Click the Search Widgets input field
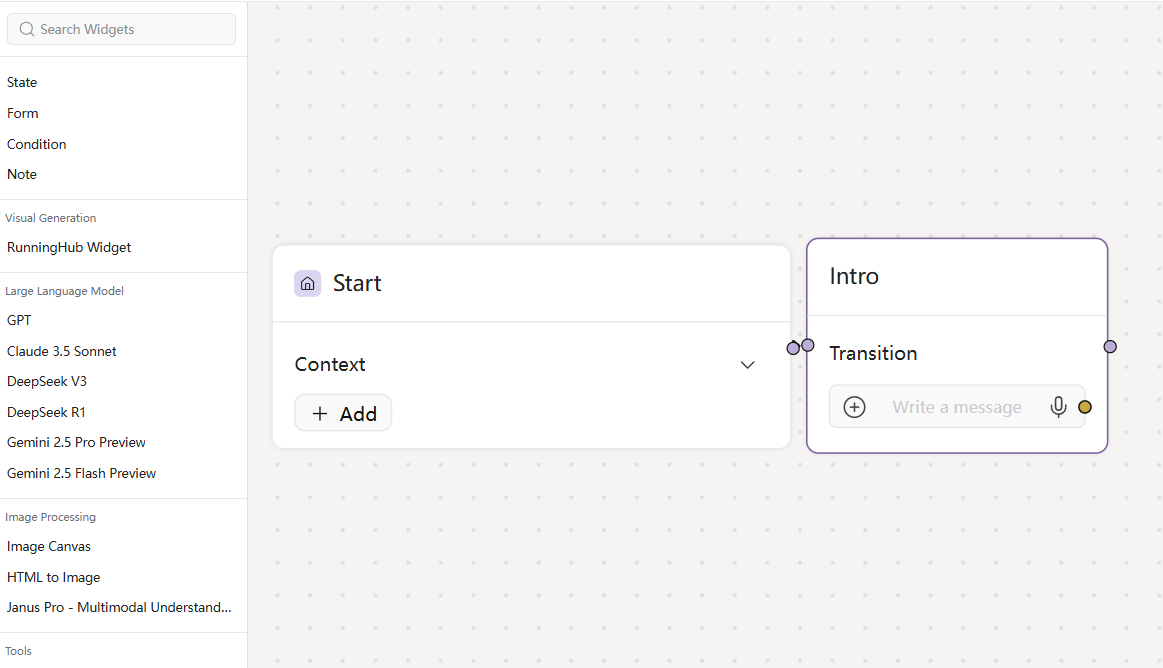The height and width of the screenshot is (668, 1163). click(x=122, y=29)
